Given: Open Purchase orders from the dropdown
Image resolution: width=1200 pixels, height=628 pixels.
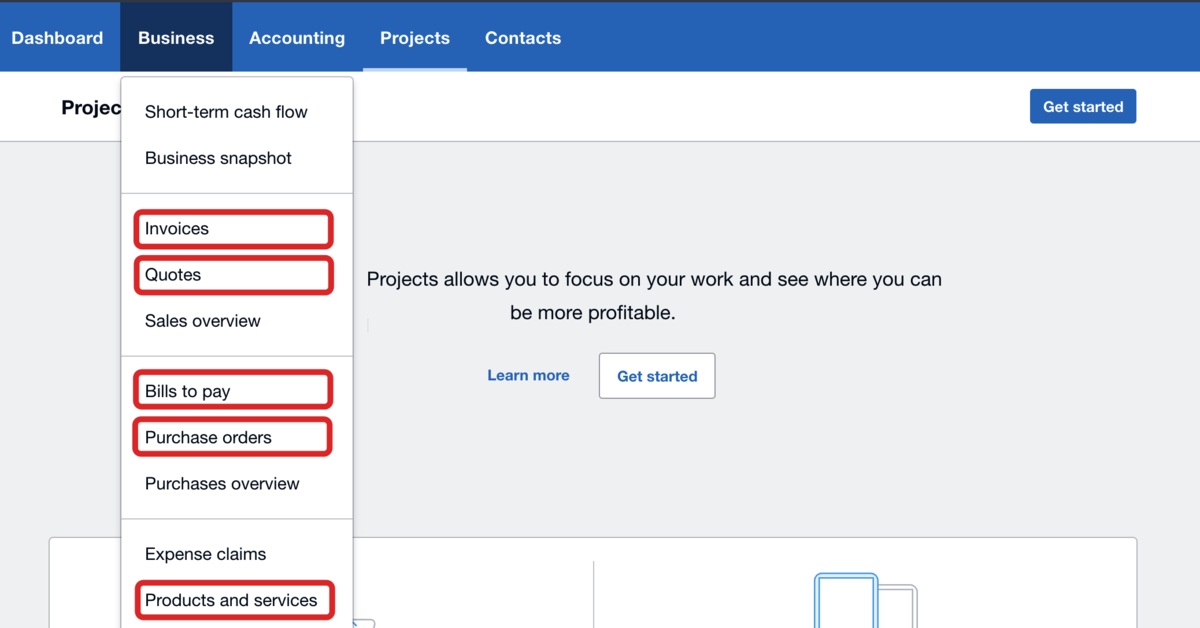Looking at the screenshot, I should pos(237,437).
